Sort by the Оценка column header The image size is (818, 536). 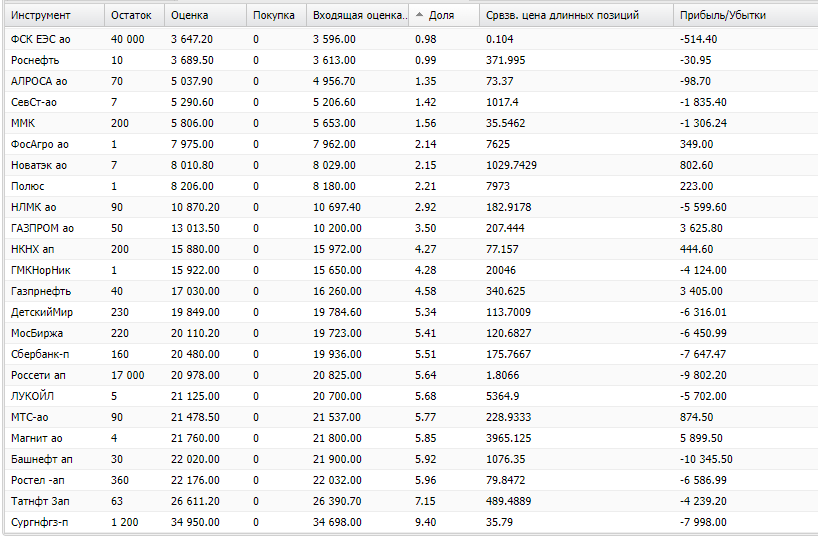206,15
